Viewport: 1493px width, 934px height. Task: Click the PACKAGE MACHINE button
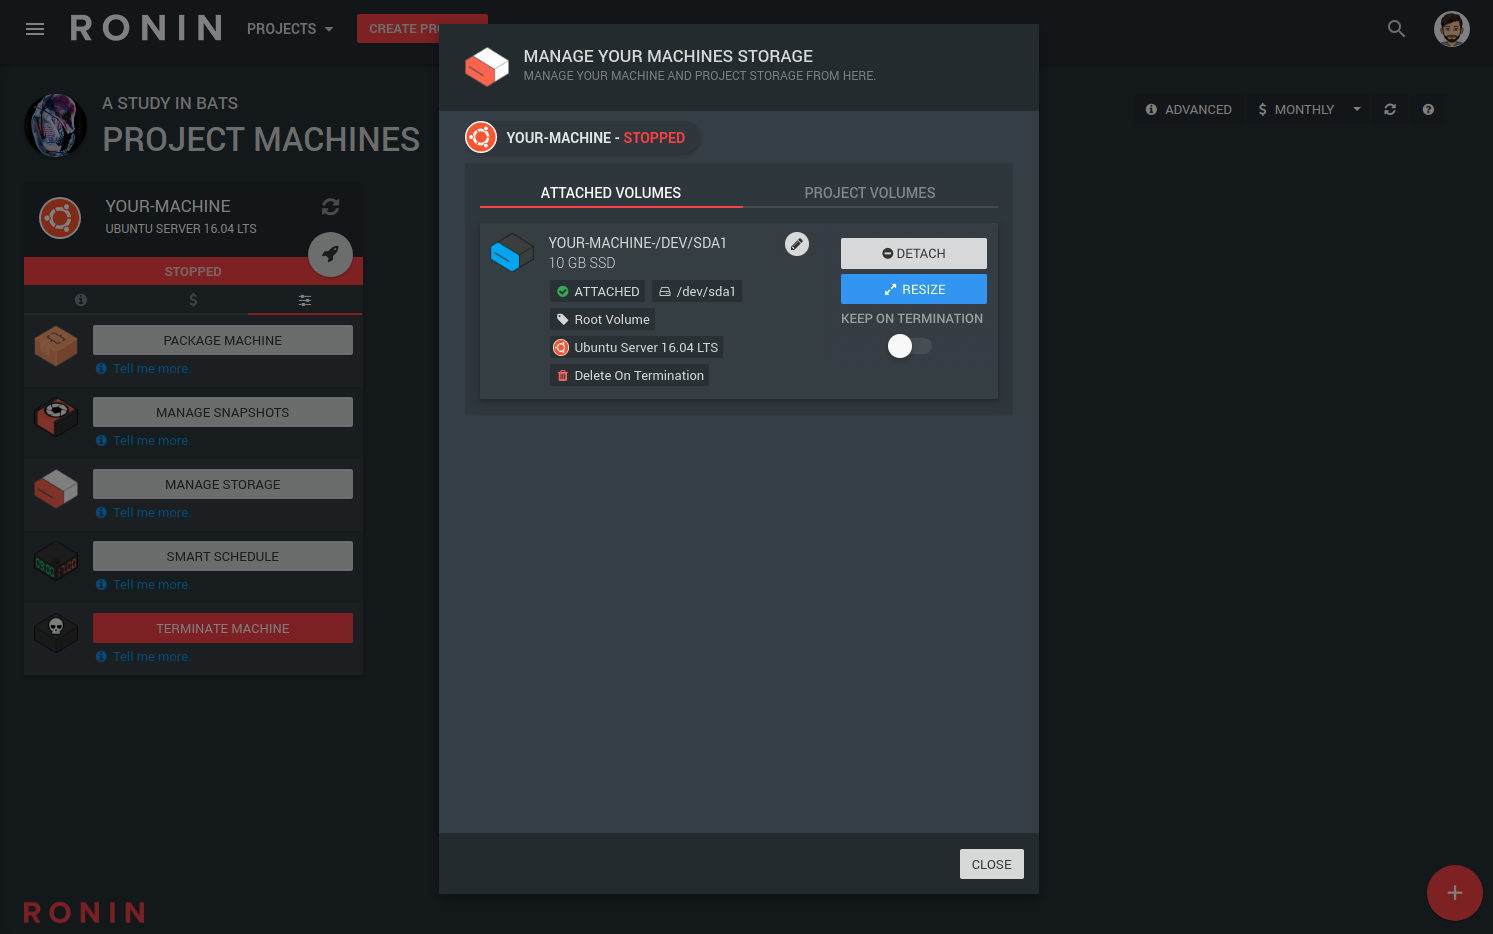(x=223, y=340)
